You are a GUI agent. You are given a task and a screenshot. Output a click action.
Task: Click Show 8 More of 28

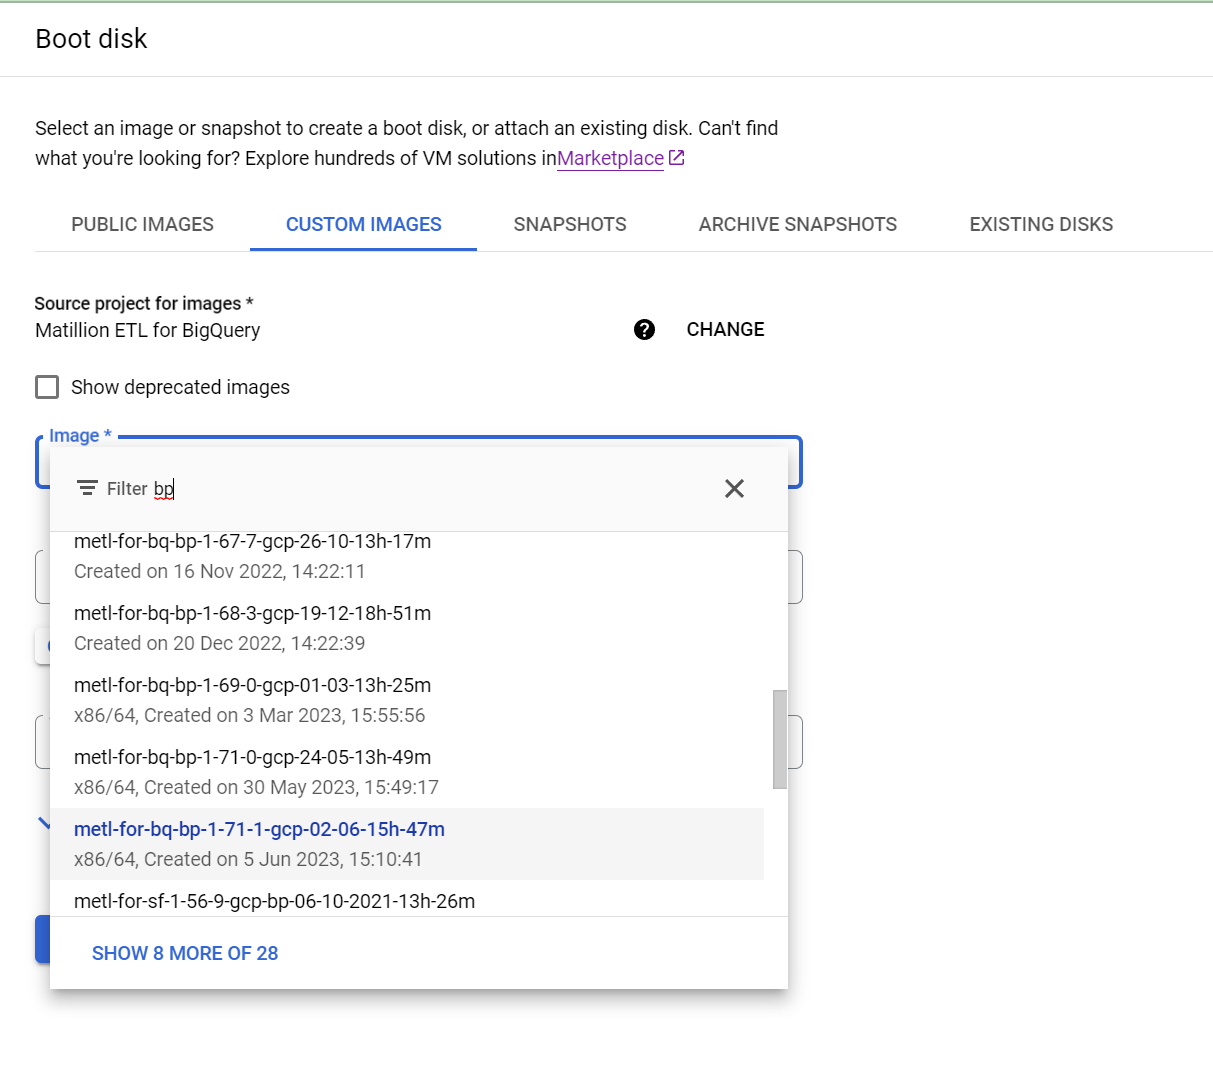click(185, 953)
